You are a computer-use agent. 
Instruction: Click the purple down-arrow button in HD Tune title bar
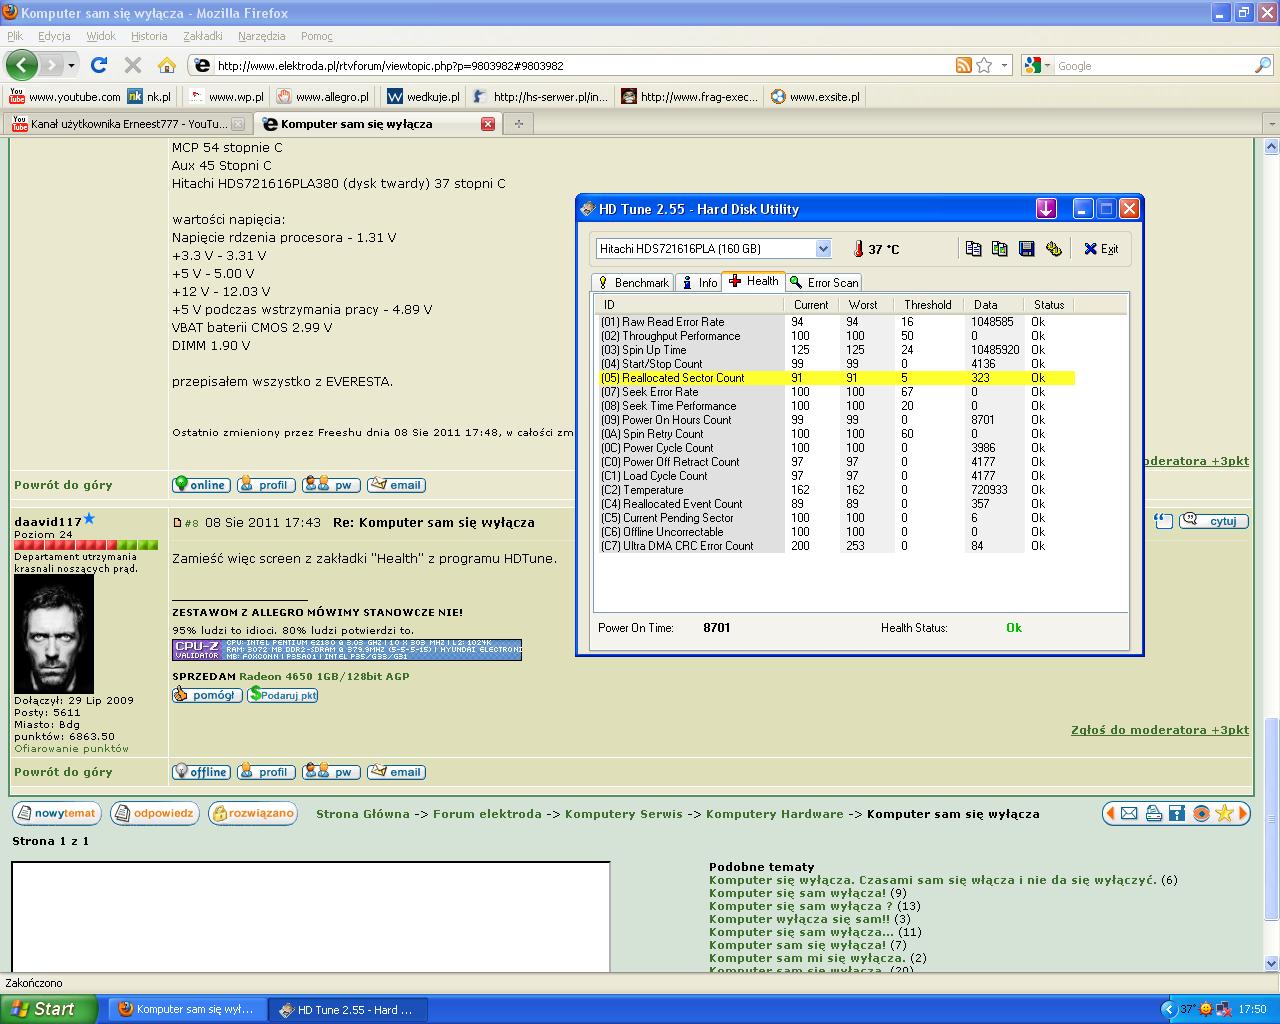tap(1046, 208)
